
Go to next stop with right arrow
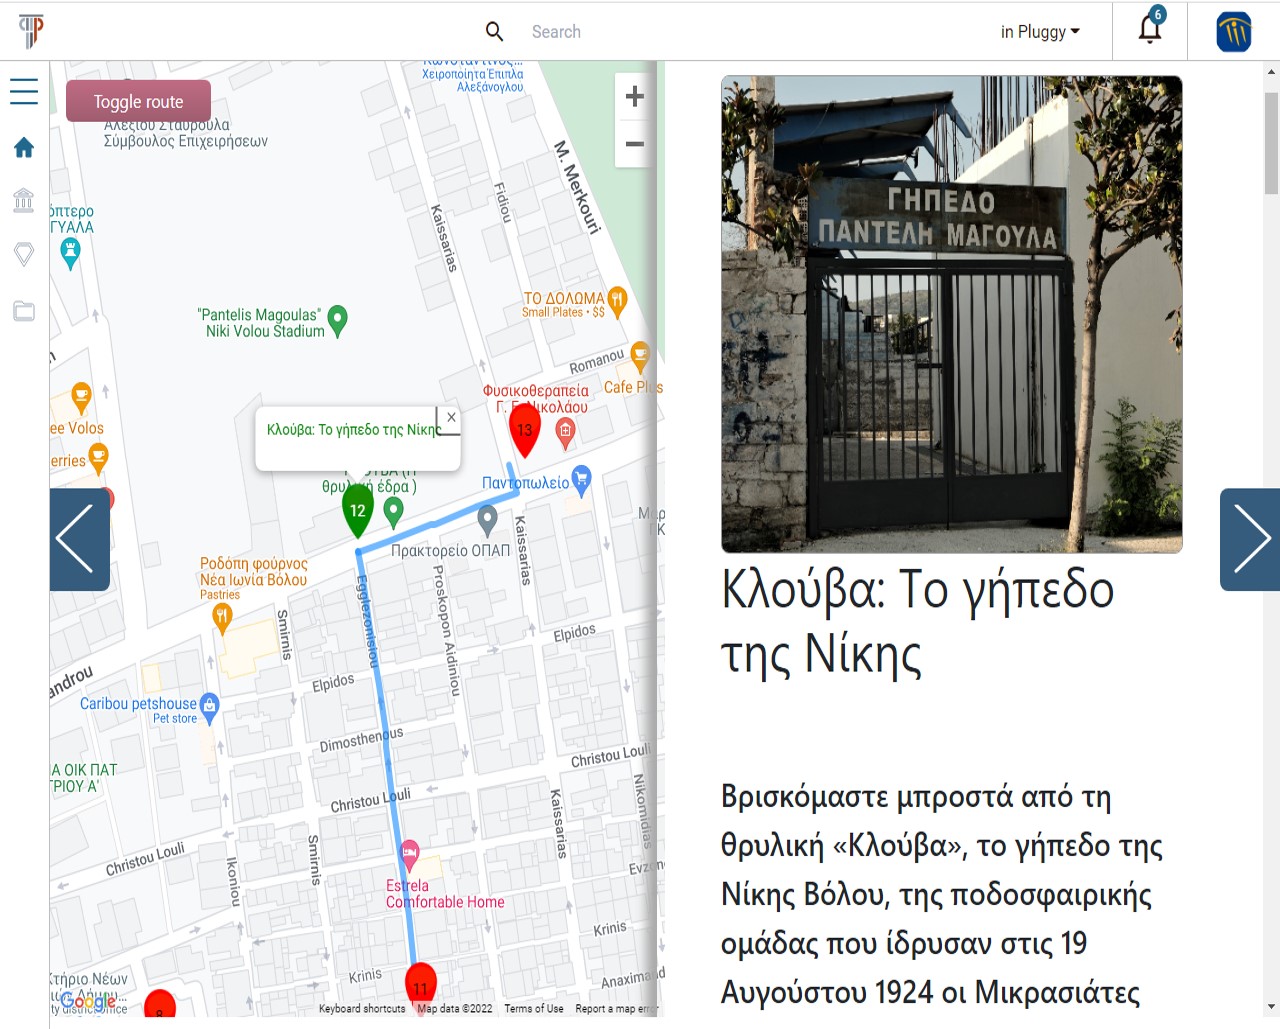[x=1250, y=539]
